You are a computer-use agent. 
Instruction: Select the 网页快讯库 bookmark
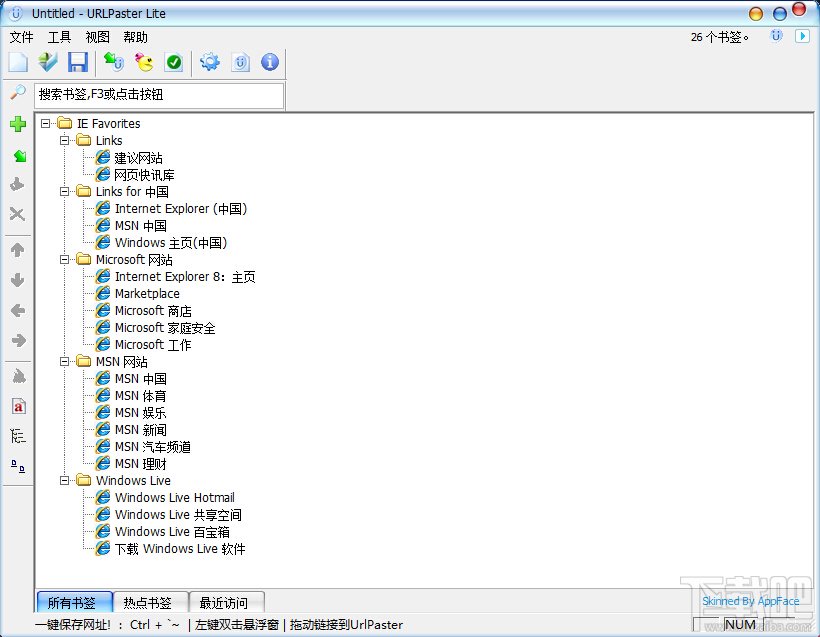coord(144,175)
